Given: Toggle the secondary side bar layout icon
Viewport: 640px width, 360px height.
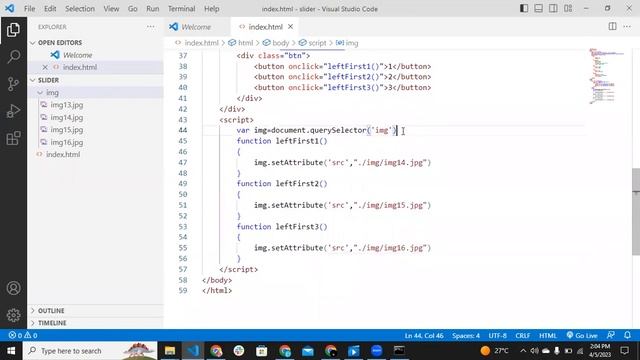Looking at the screenshot, I should click(x=553, y=9).
